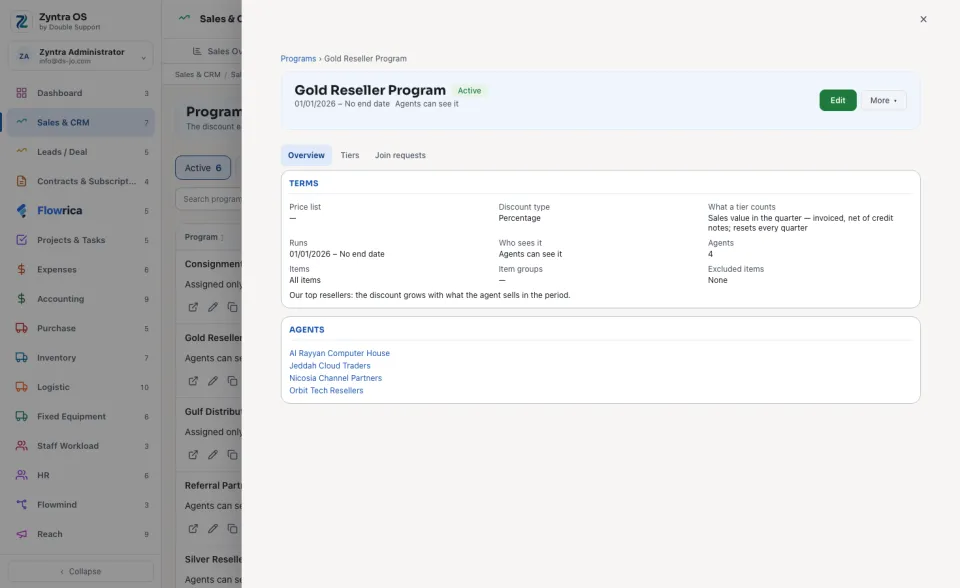This screenshot has height=588, width=960.
Task: Click the Logistic truck icon
Action: pyautogui.click(x=21, y=387)
